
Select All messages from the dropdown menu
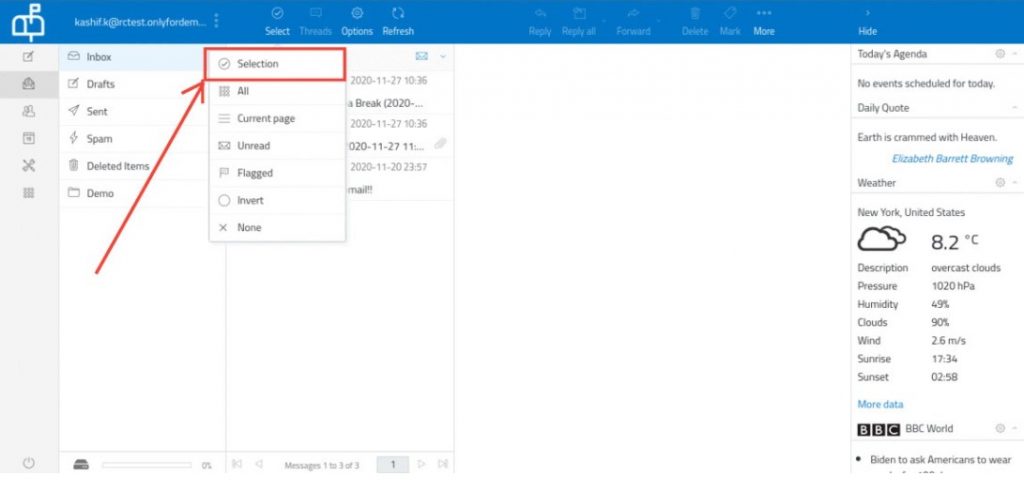243,91
